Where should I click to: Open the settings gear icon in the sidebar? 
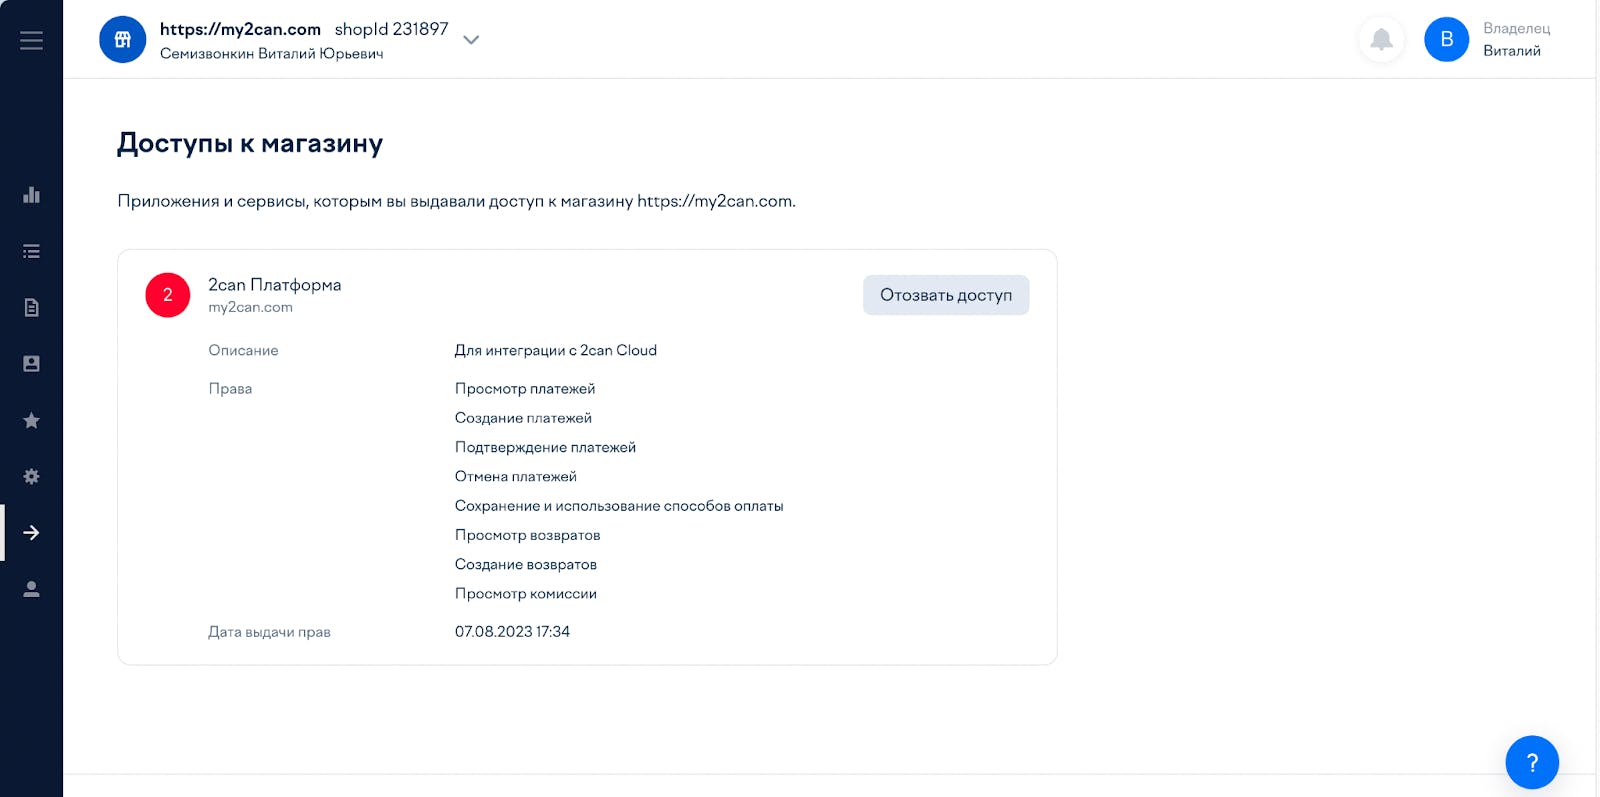(31, 476)
